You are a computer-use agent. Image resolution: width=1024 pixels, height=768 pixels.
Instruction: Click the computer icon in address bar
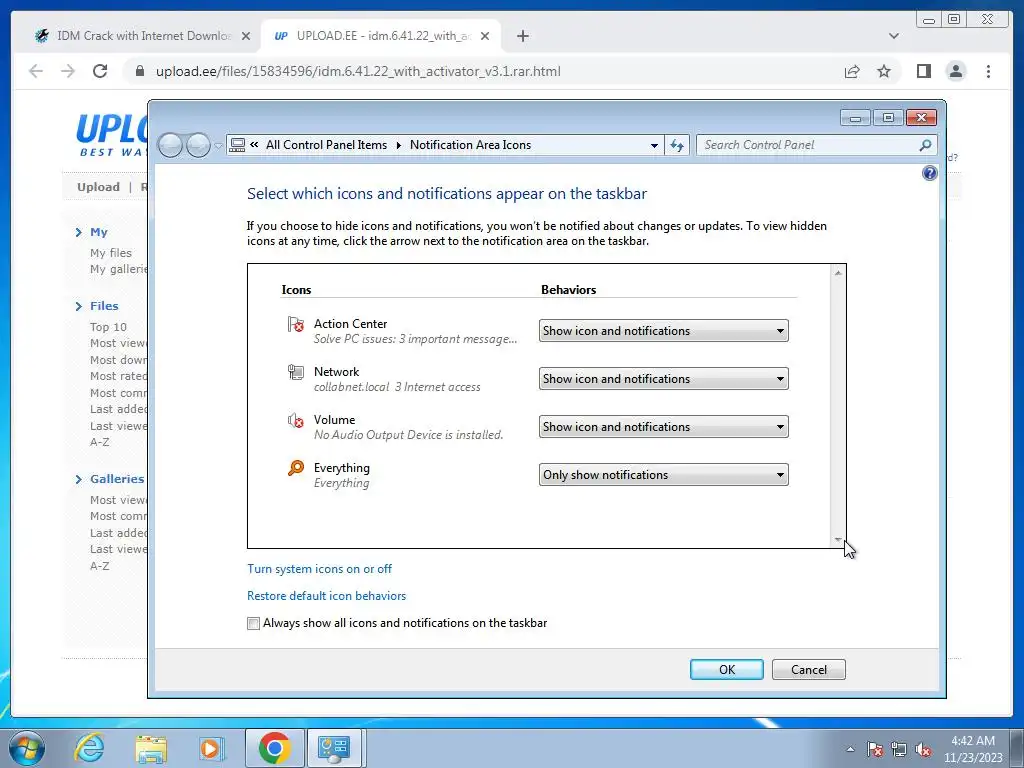click(238, 145)
